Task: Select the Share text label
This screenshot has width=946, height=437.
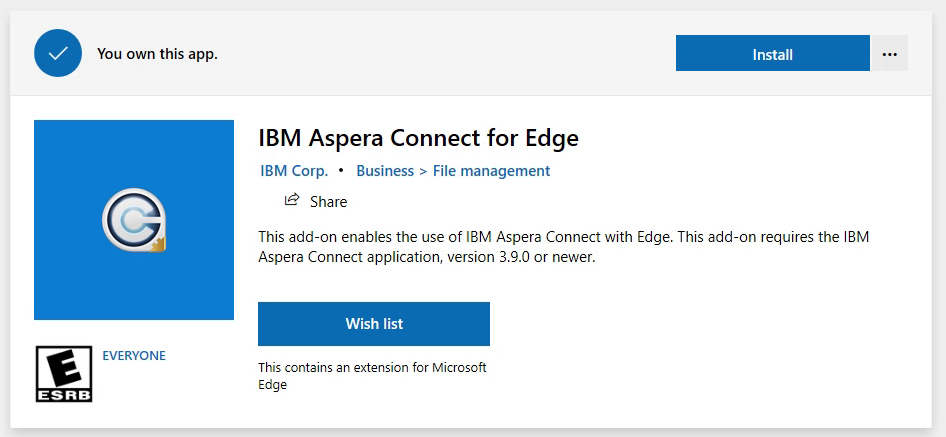Action: coord(328,201)
